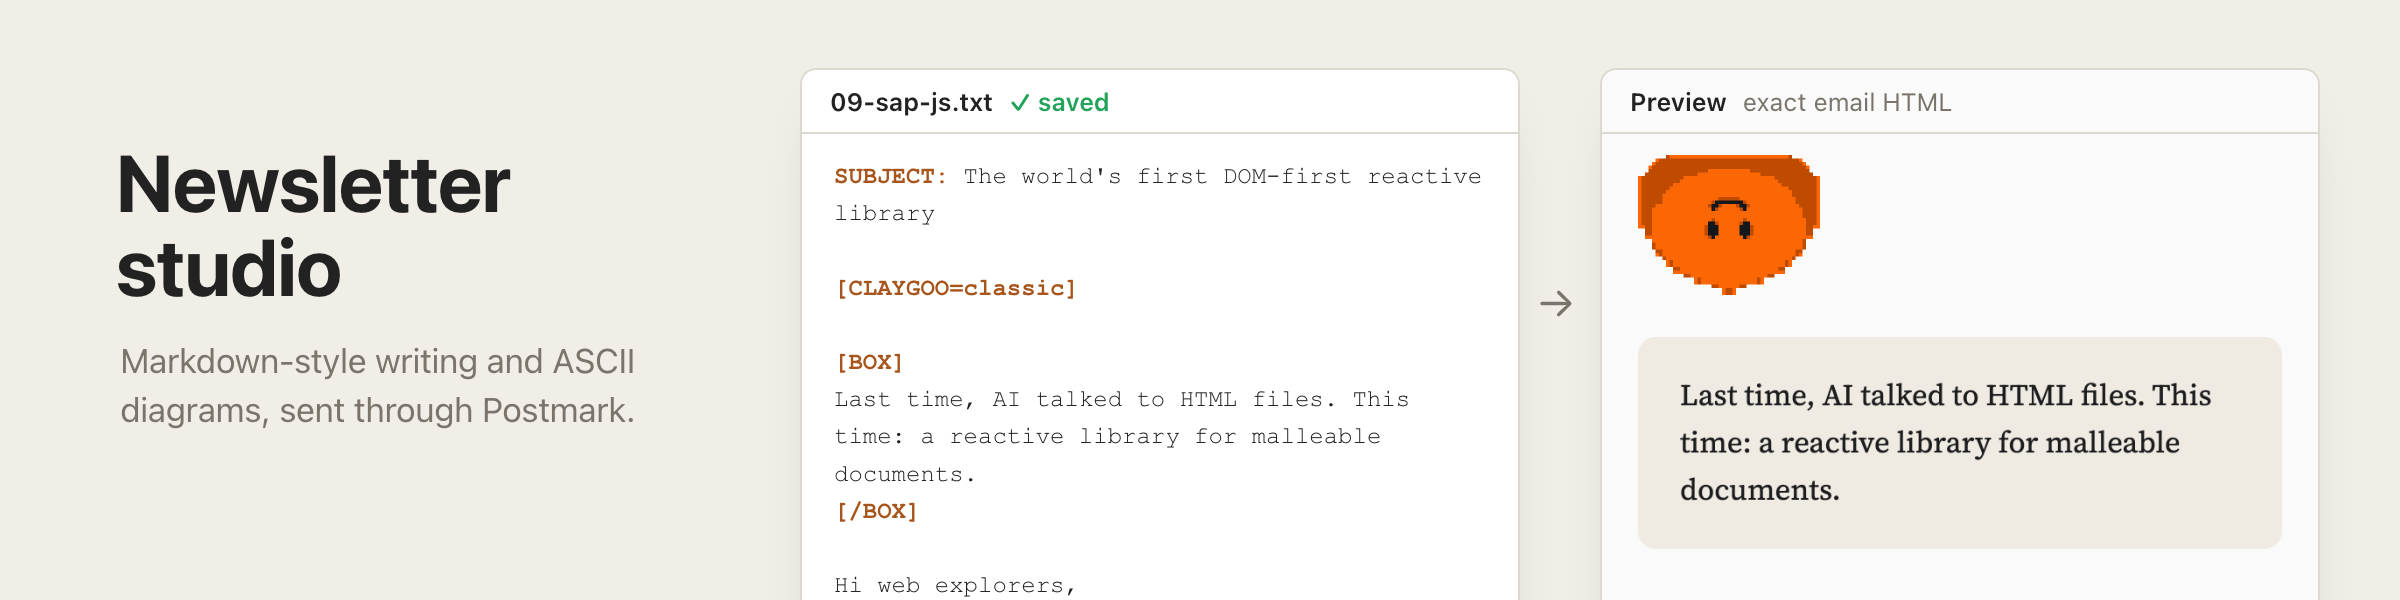Image resolution: width=2400 pixels, height=600 pixels.
Task: Click the word library in subject
Action: (x=885, y=214)
